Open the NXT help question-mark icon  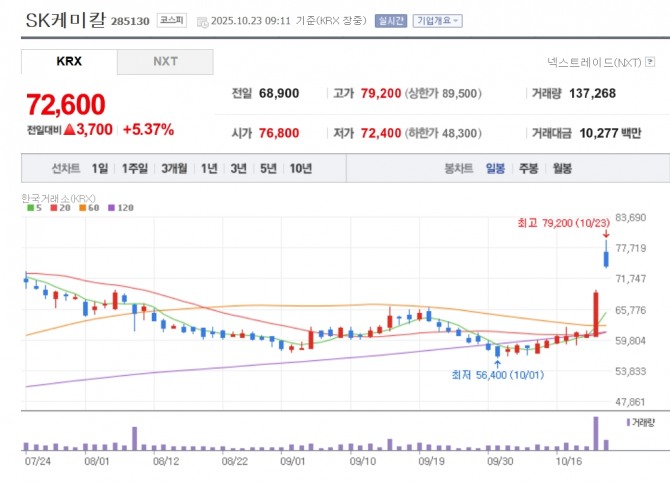[x=650, y=62]
